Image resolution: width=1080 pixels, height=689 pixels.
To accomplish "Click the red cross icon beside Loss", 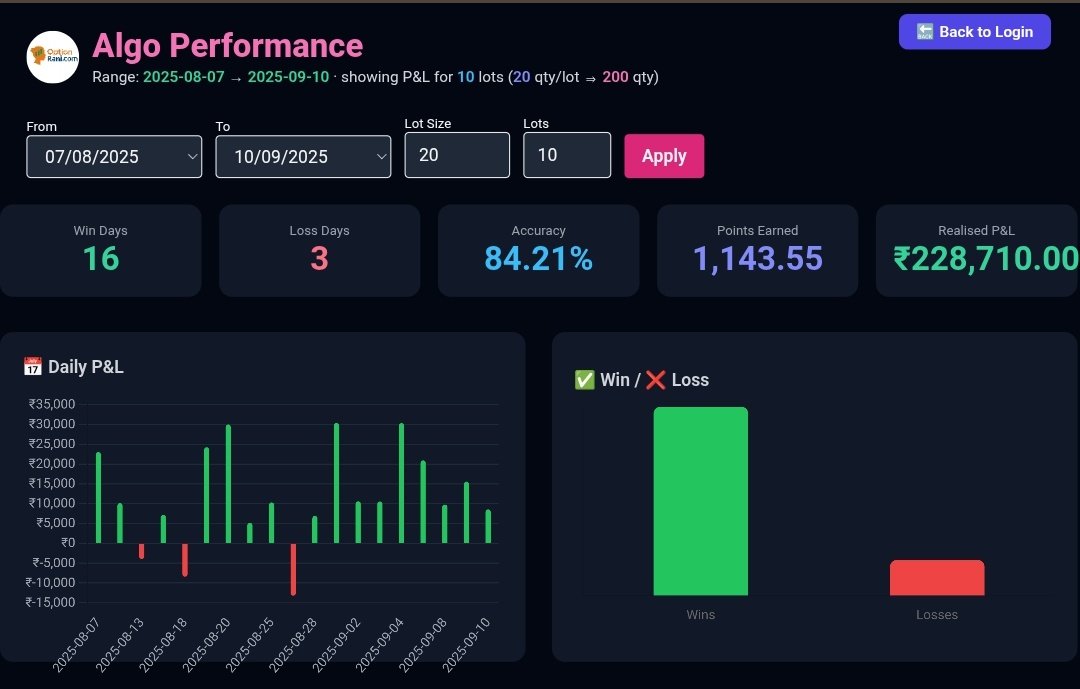I will point(656,380).
